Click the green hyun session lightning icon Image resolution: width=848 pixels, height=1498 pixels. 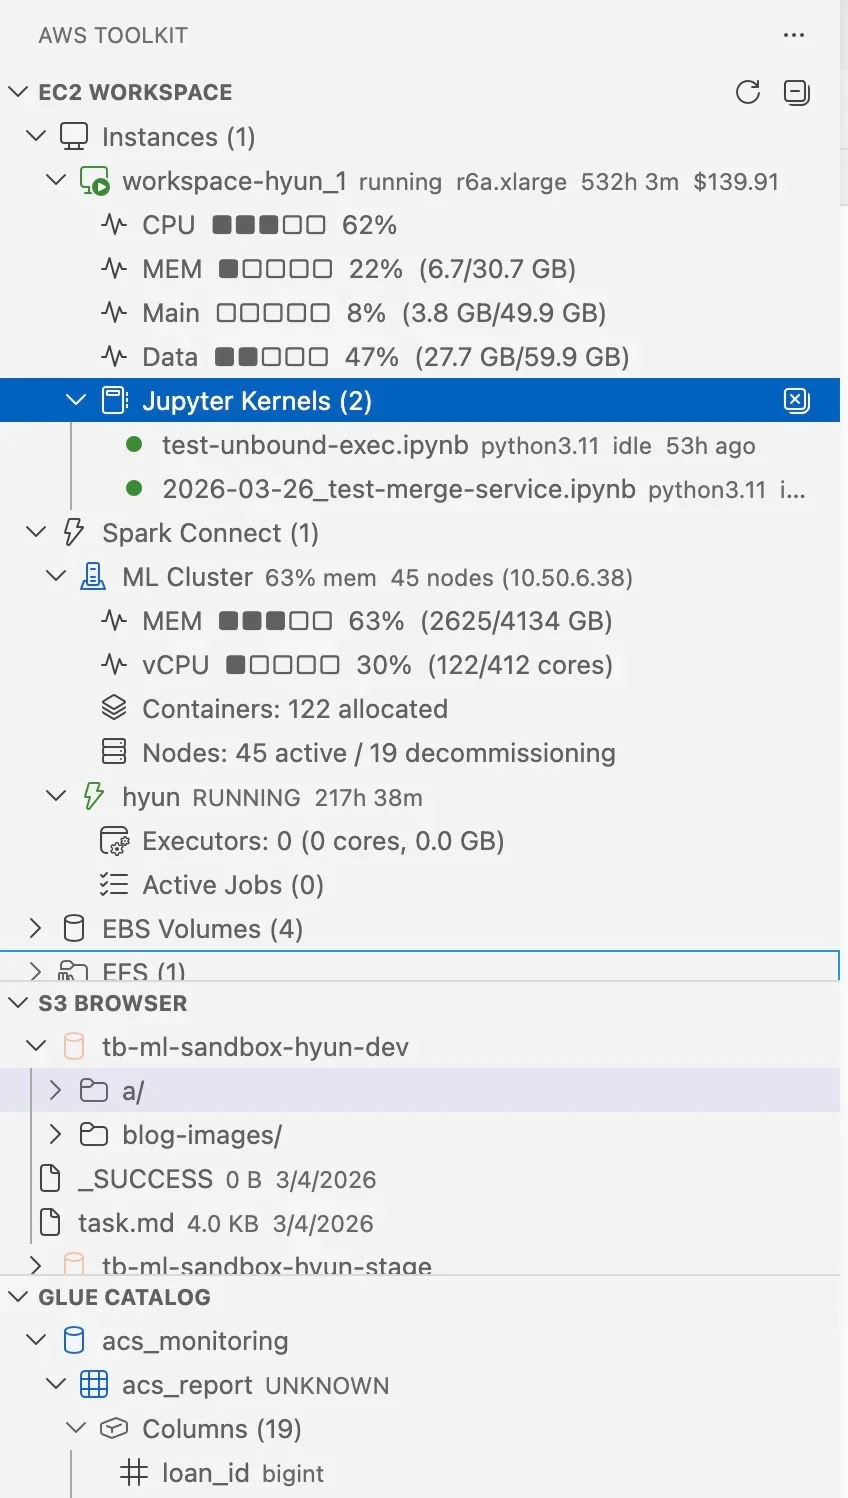93,797
